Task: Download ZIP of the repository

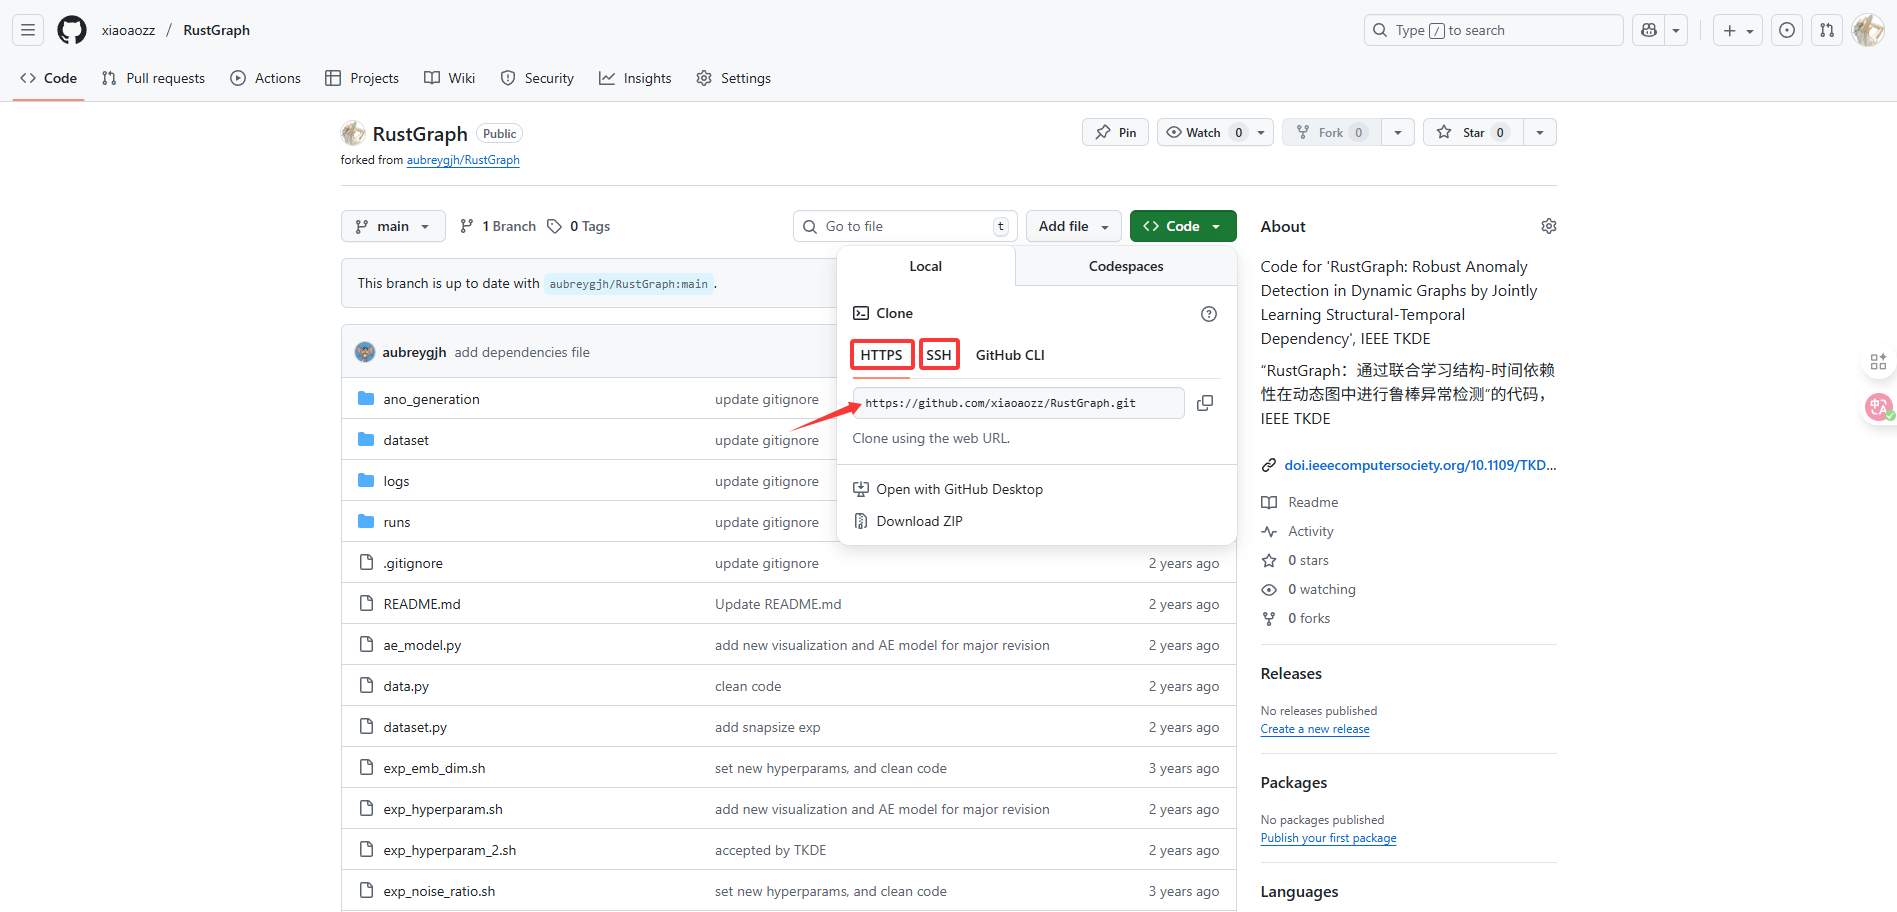Action: [x=908, y=521]
